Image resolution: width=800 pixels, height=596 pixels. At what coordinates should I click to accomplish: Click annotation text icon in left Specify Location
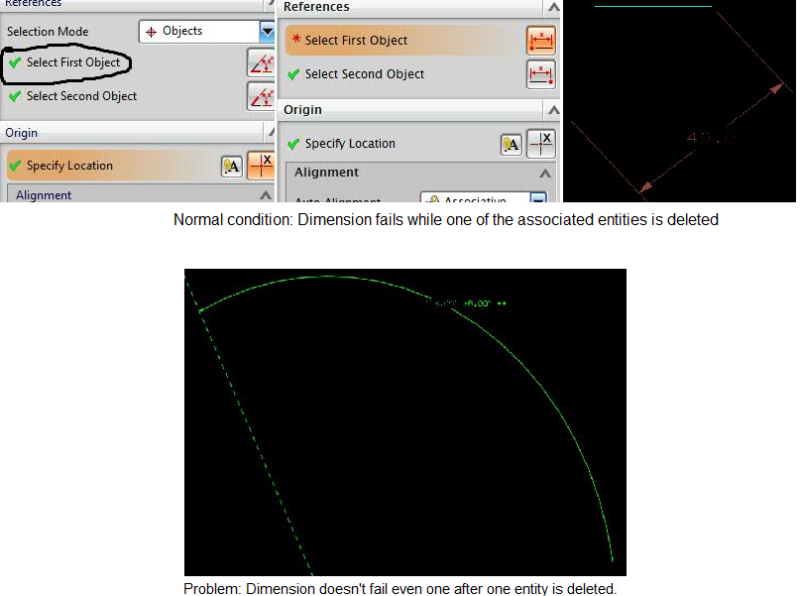[232, 166]
